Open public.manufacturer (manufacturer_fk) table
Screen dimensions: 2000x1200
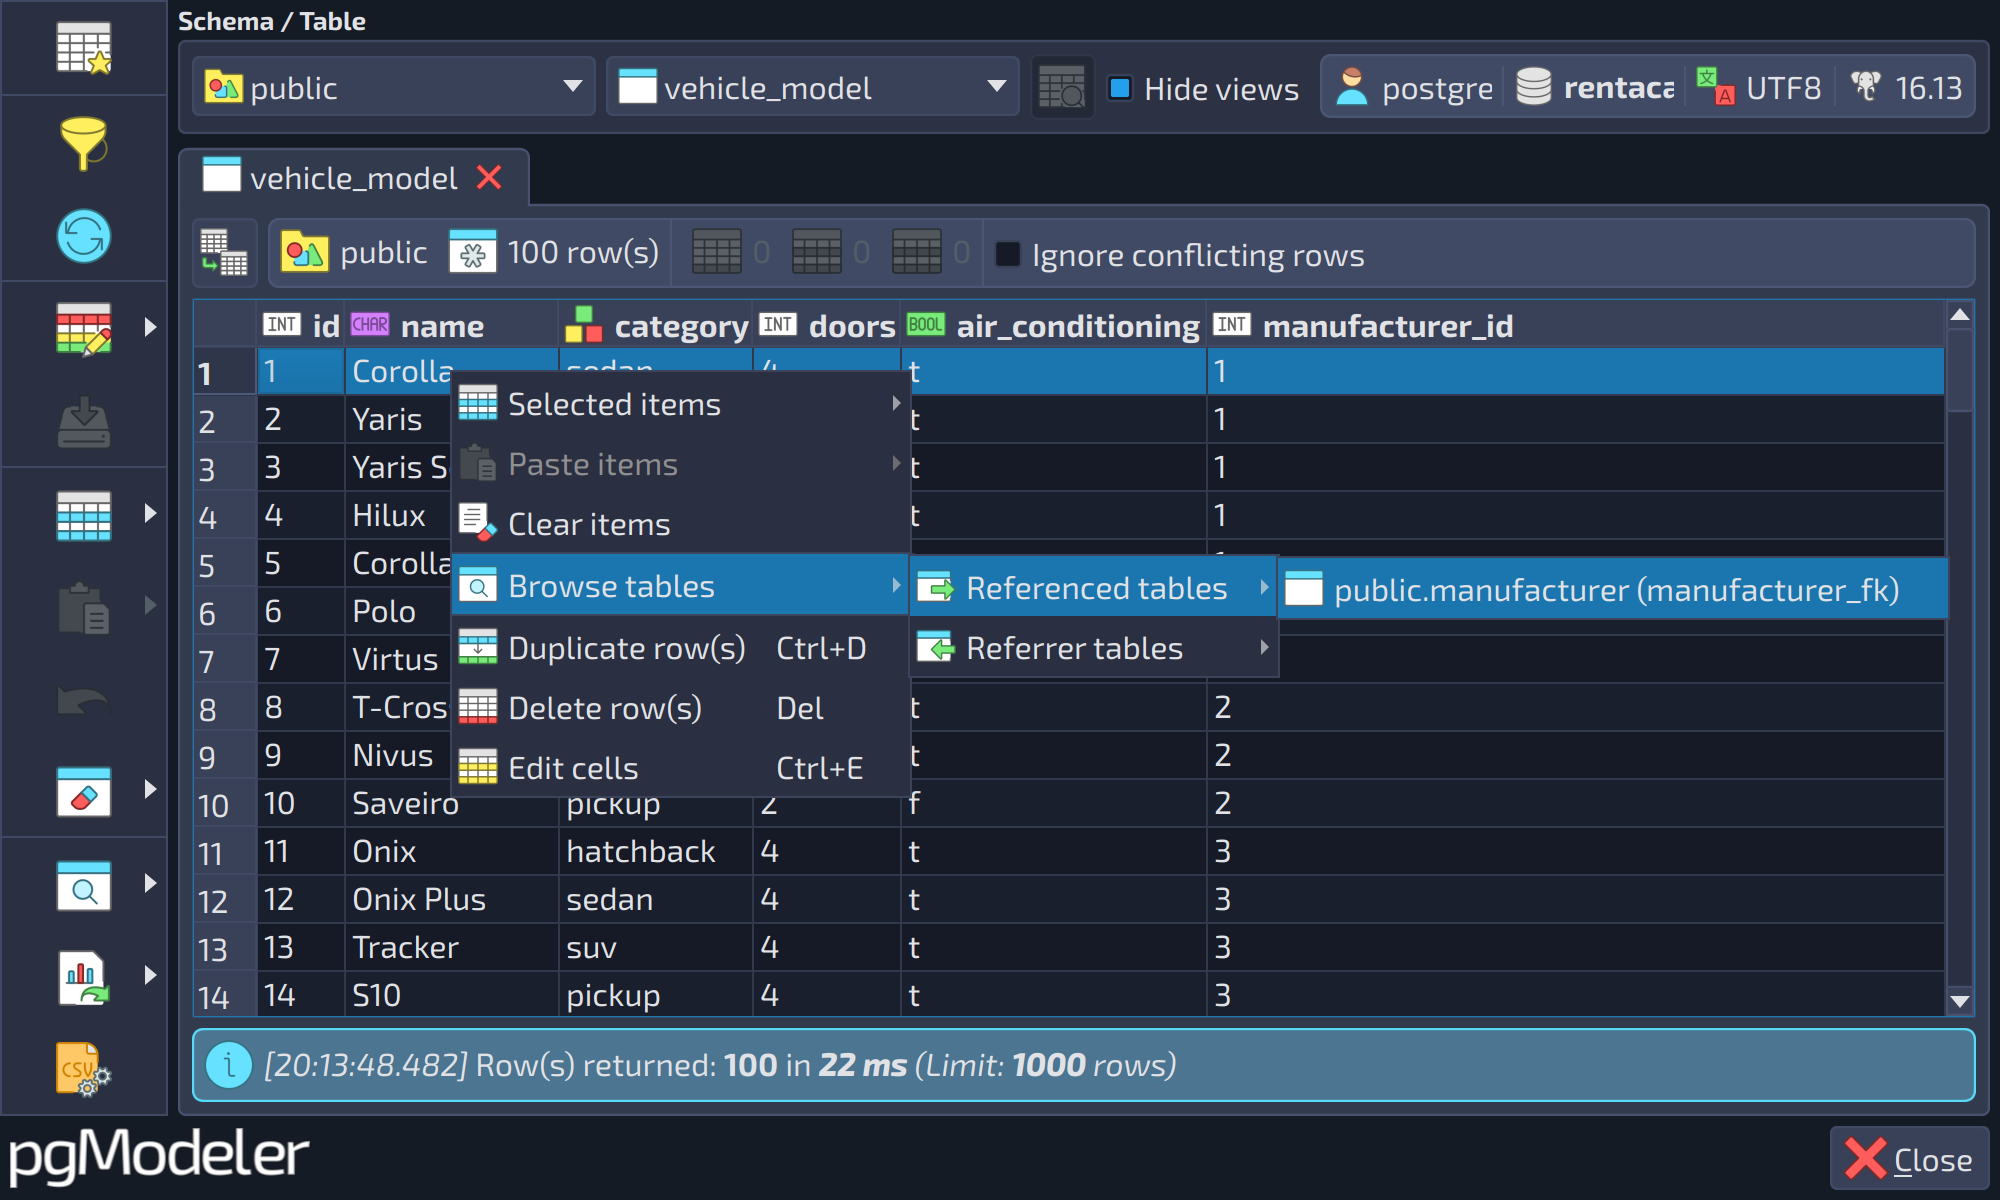[1613, 589]
